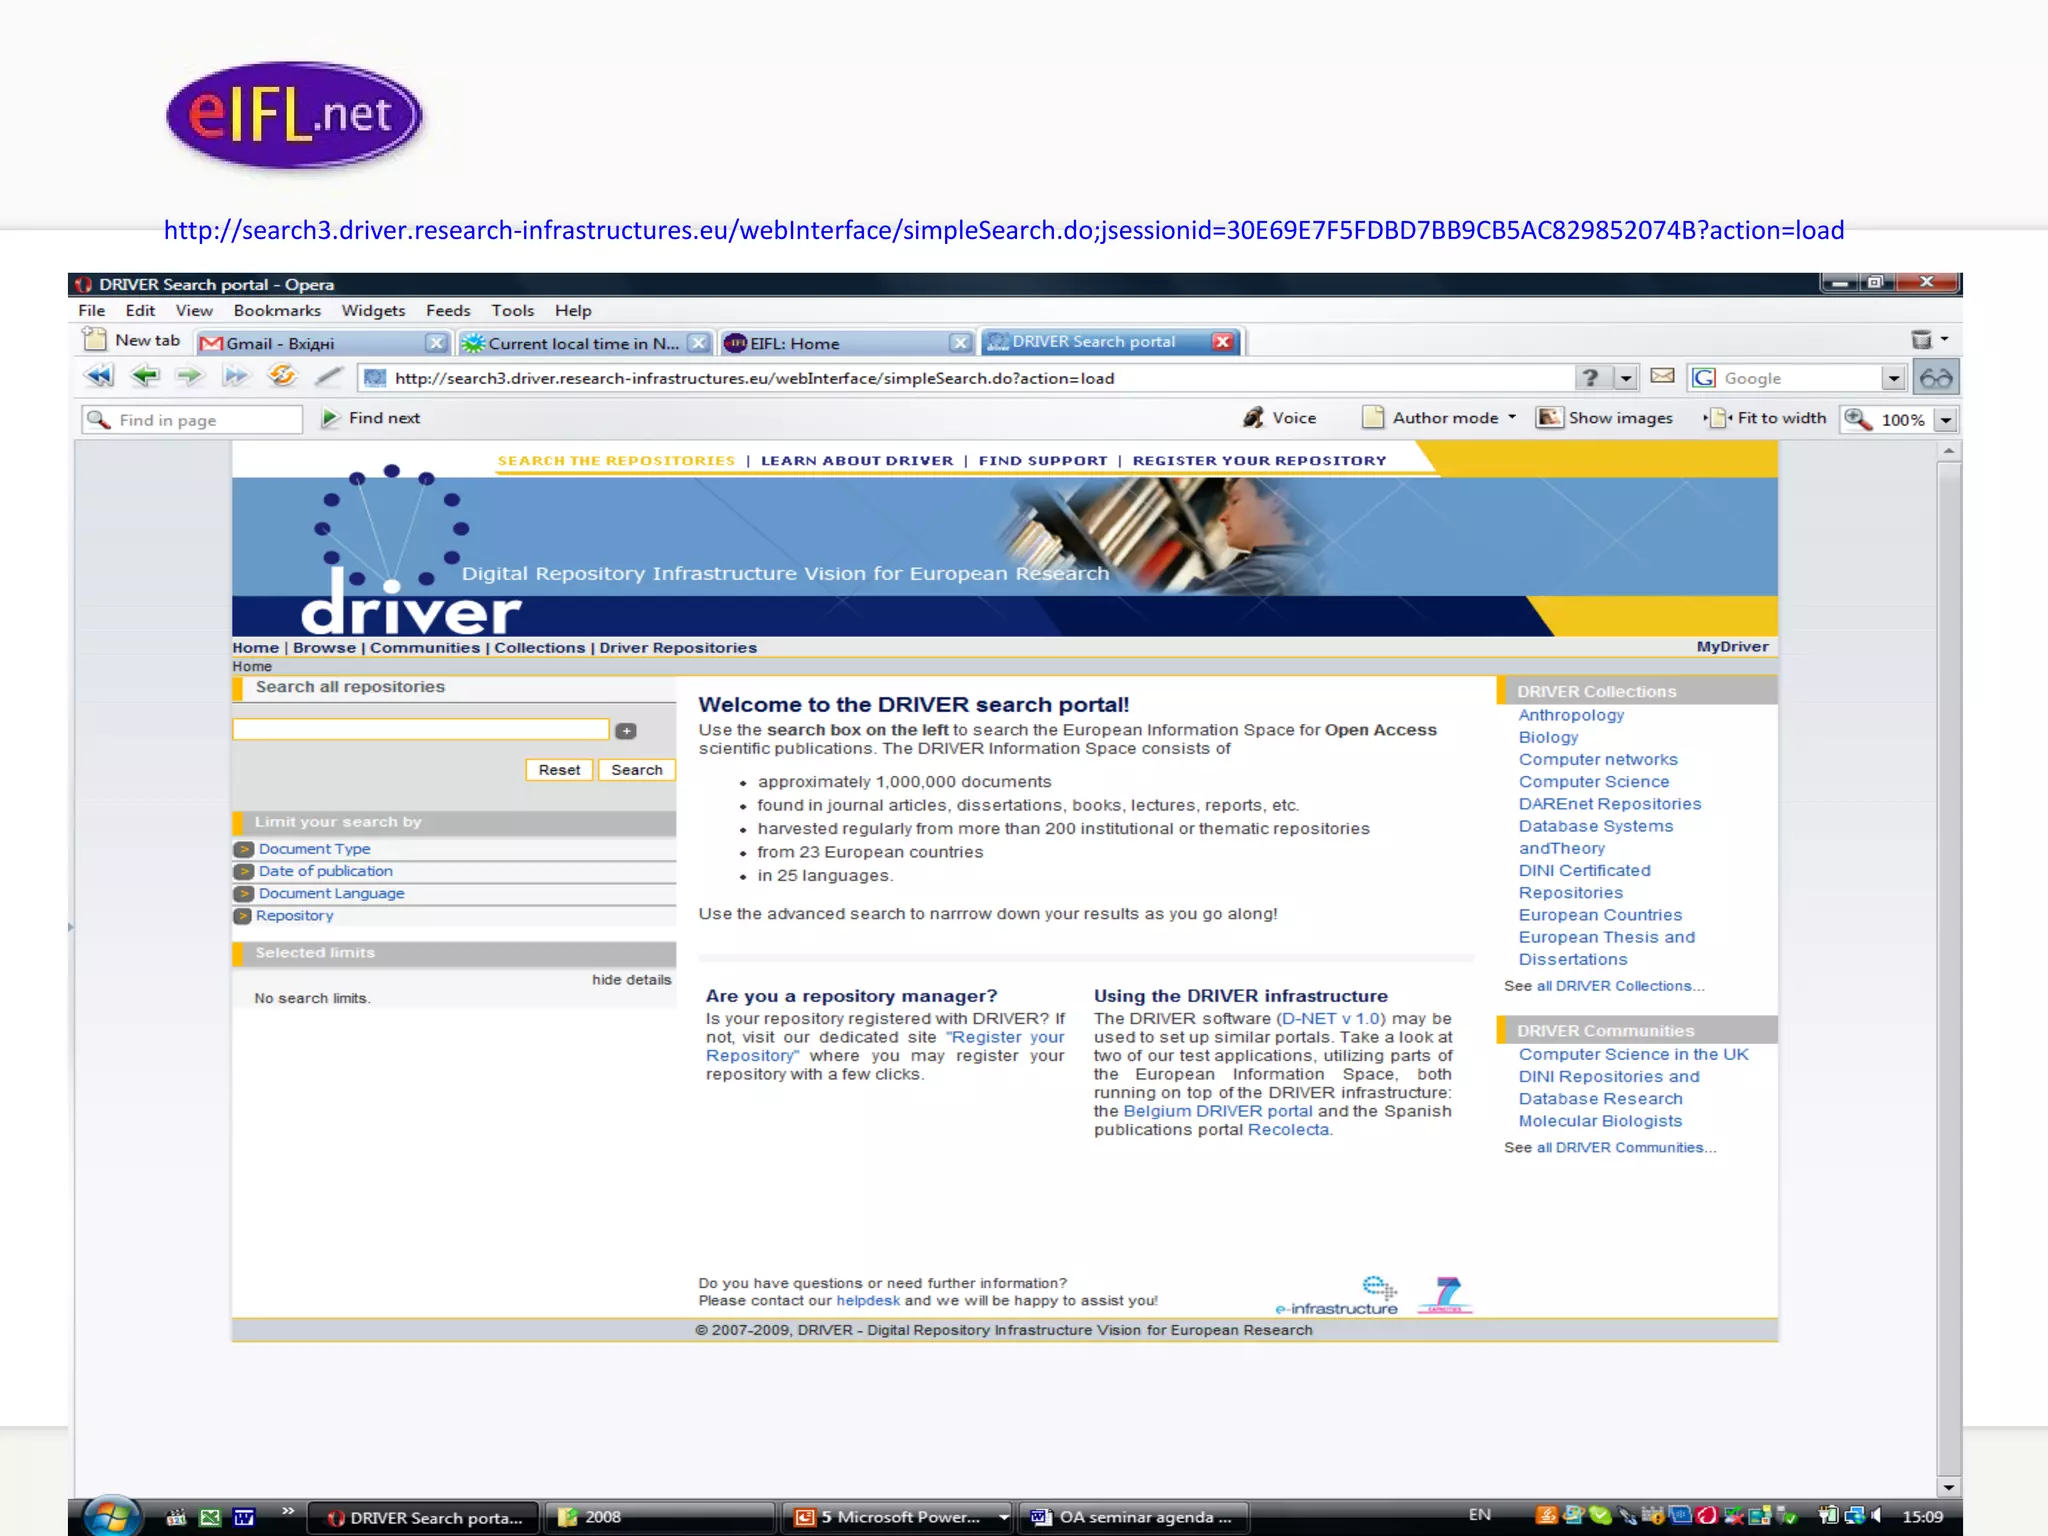The height and width of the screenshot is (1536, 2048).
Task: Click the e-infrastructure logo
Action: click(x=1337, y=1296)
